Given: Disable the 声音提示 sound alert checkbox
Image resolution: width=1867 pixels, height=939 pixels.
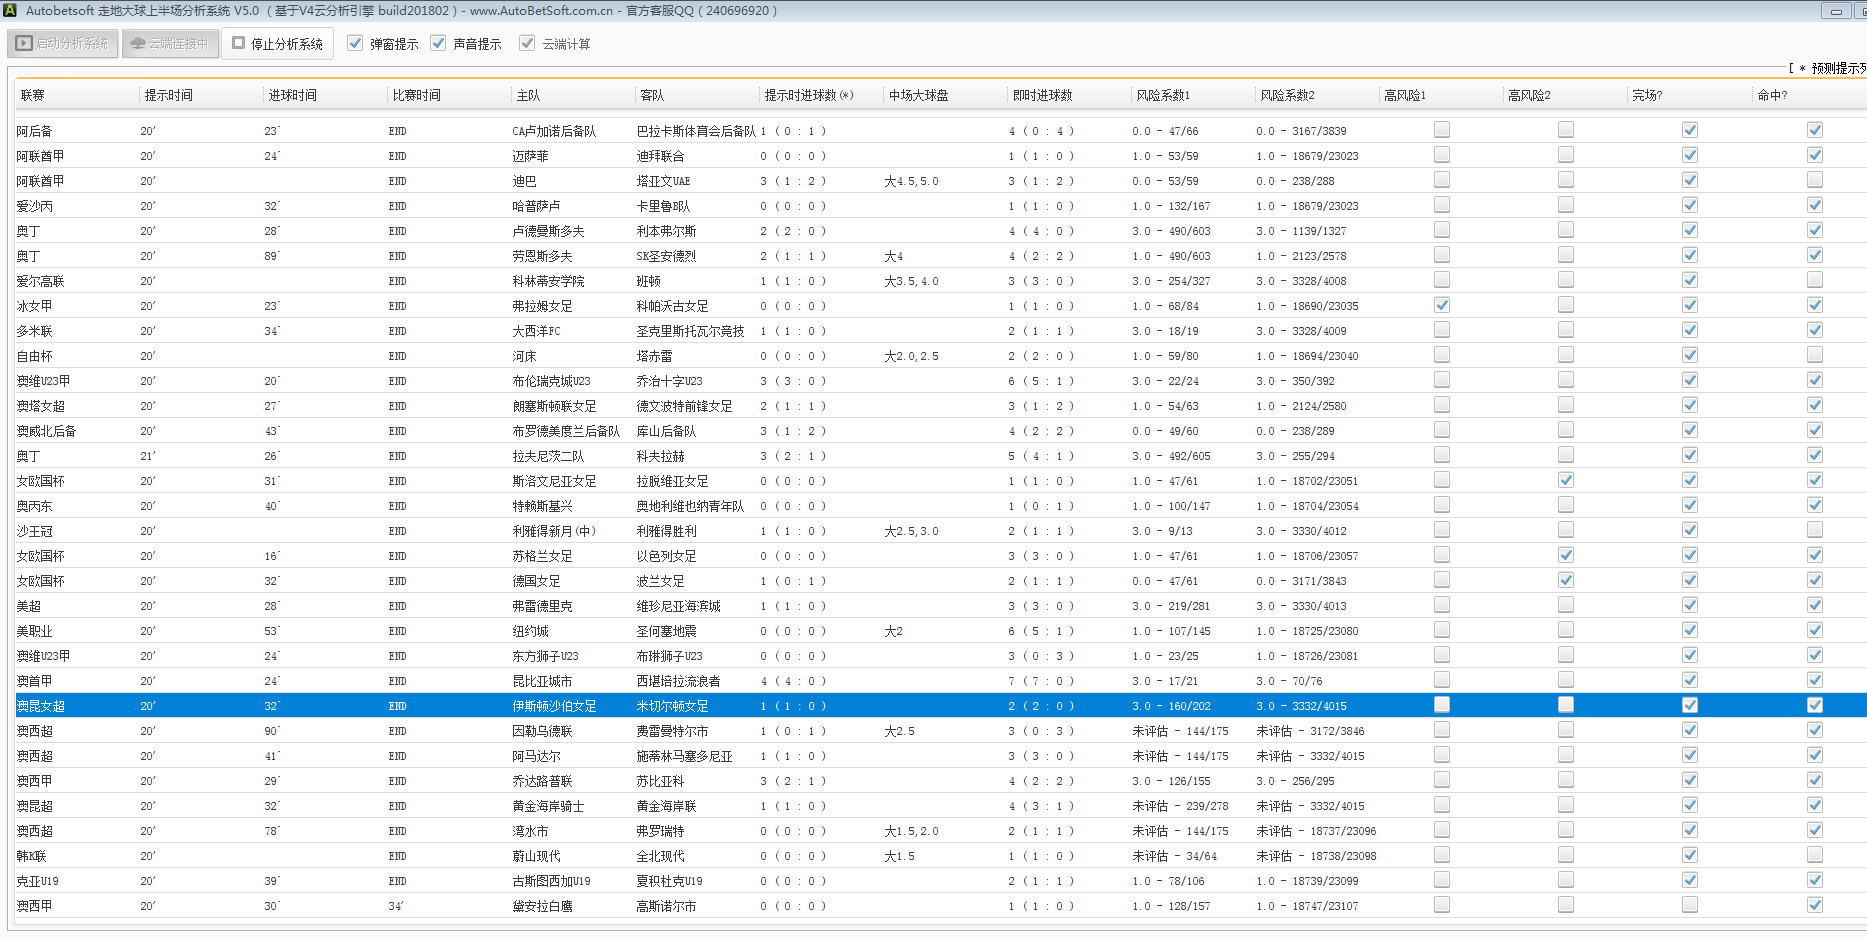Looking at the screenshot, I should point(438,44).
